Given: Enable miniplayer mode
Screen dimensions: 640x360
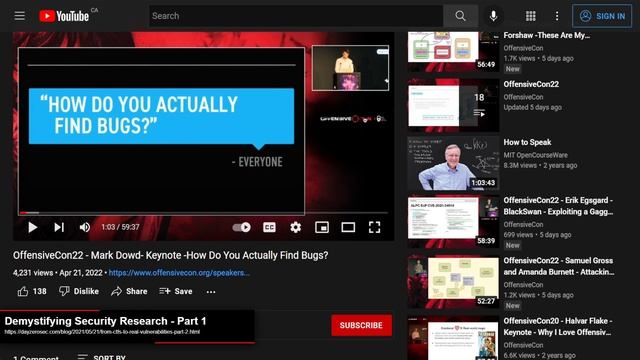Looking at the screenshot, I should point(322,227).
